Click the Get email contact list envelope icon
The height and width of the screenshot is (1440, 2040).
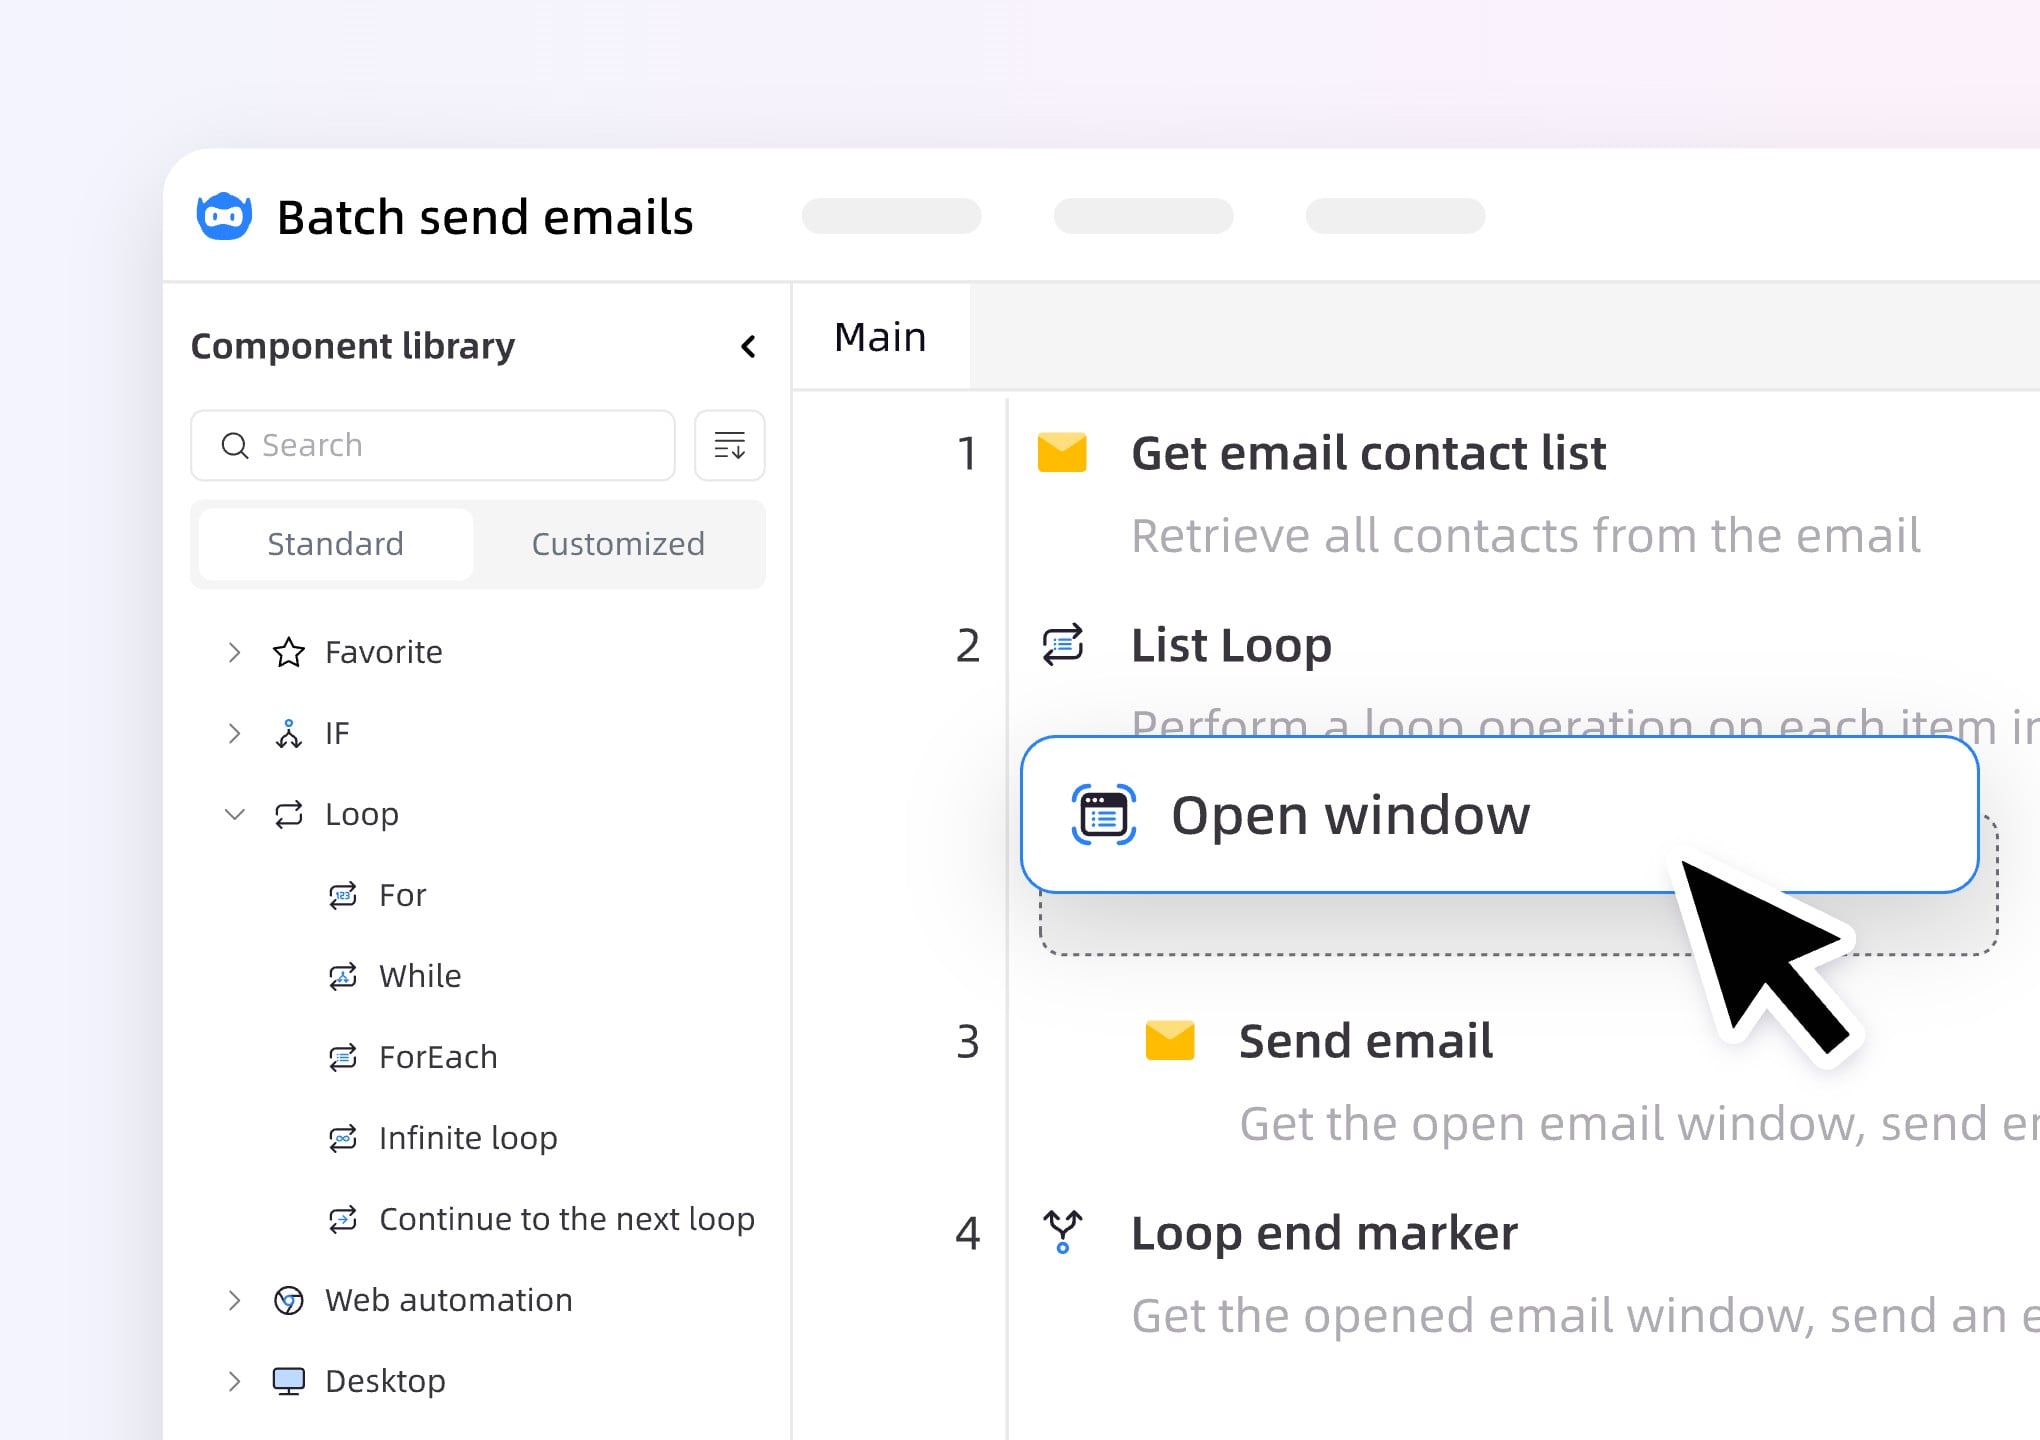[1062, 452]
